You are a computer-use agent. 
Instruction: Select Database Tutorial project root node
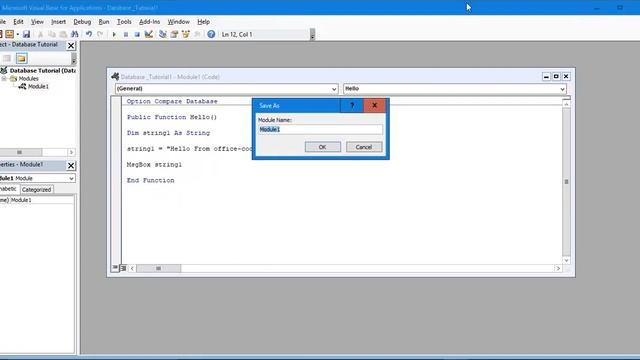[42, 71]
